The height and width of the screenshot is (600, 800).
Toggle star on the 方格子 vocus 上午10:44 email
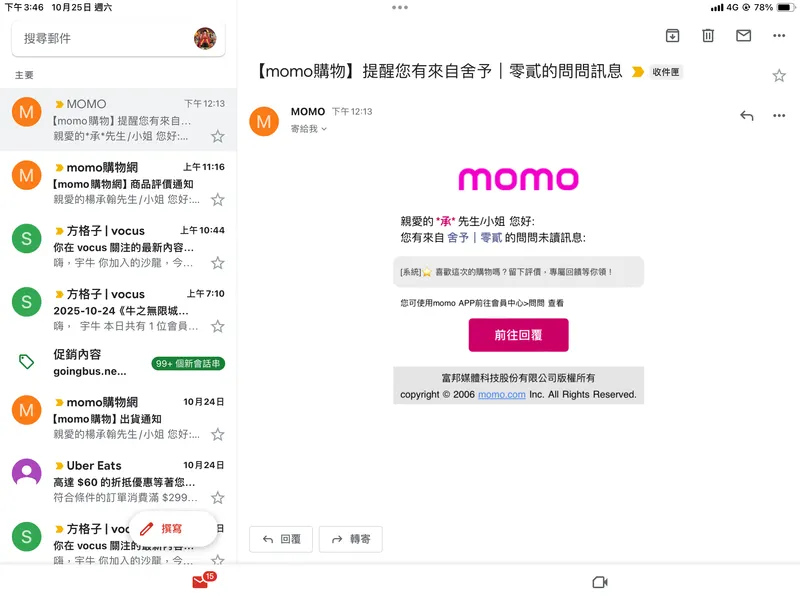(x=218, y=263)
